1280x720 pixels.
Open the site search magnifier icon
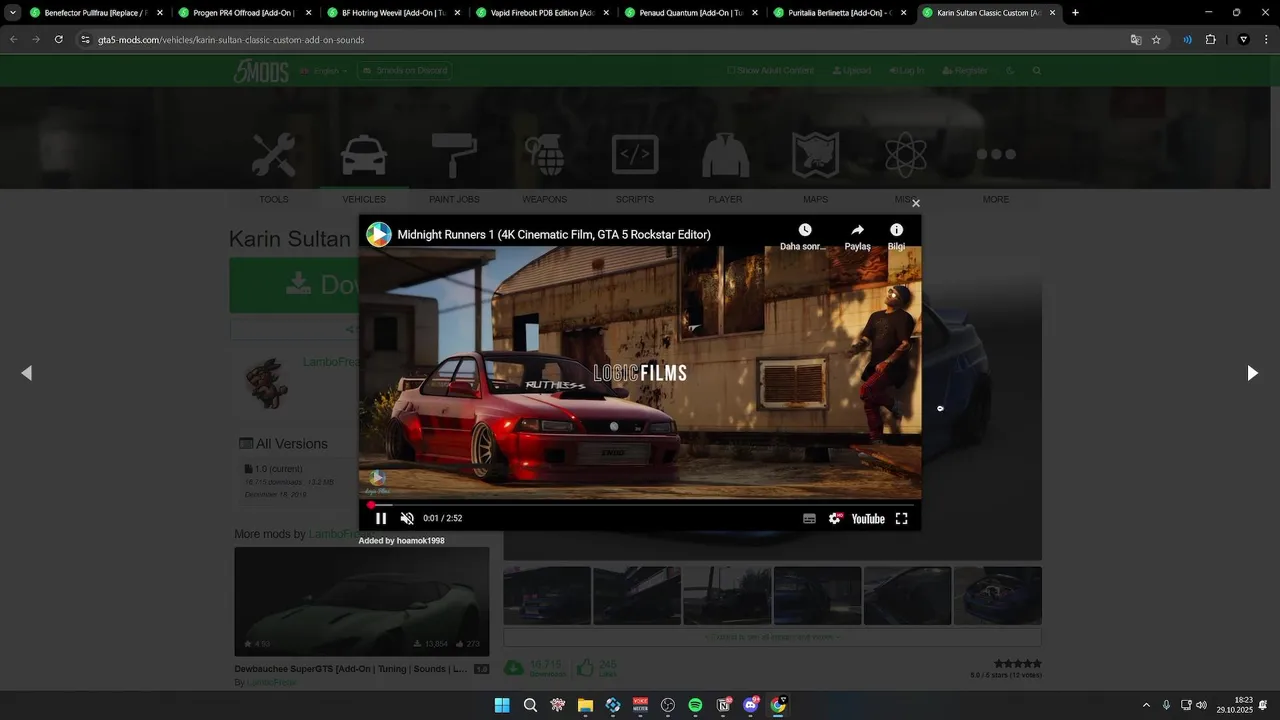click(x=1037, y=71)
